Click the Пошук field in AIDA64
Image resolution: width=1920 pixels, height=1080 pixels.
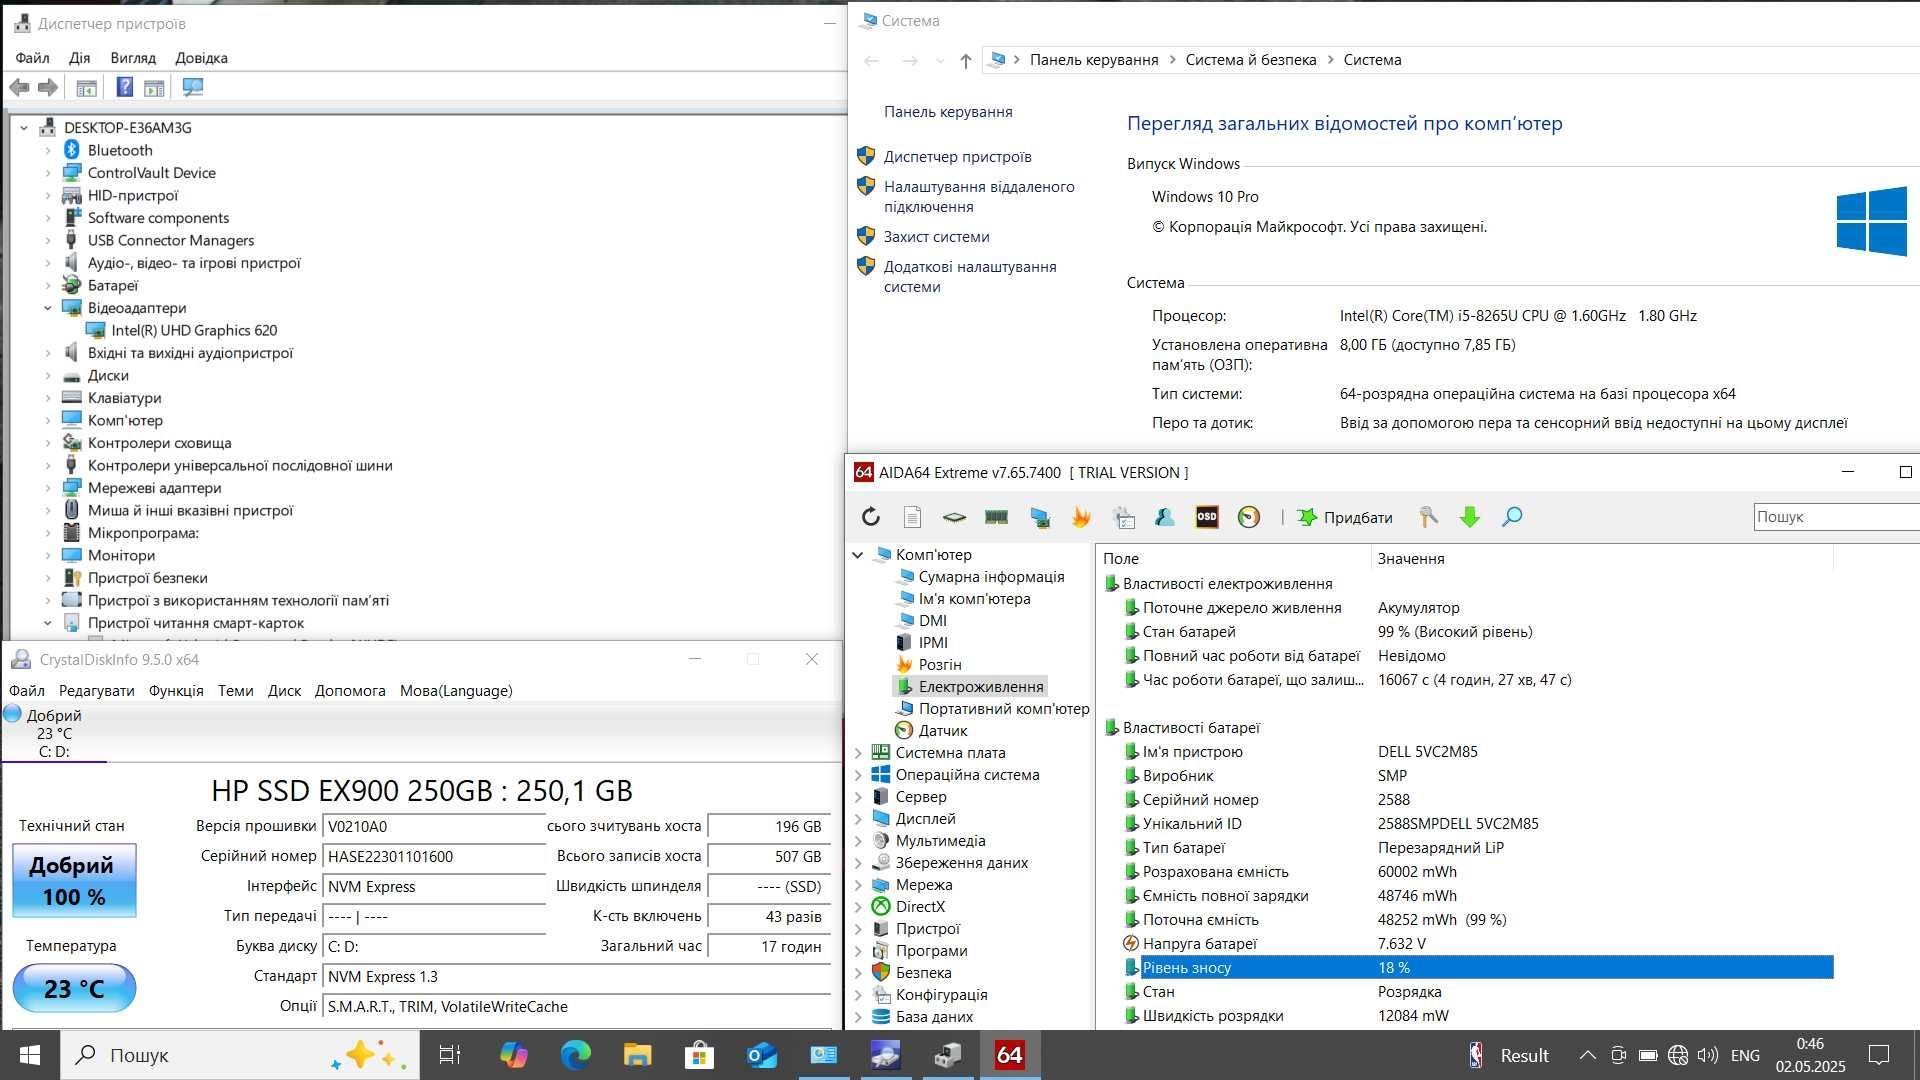(1836, 517)
